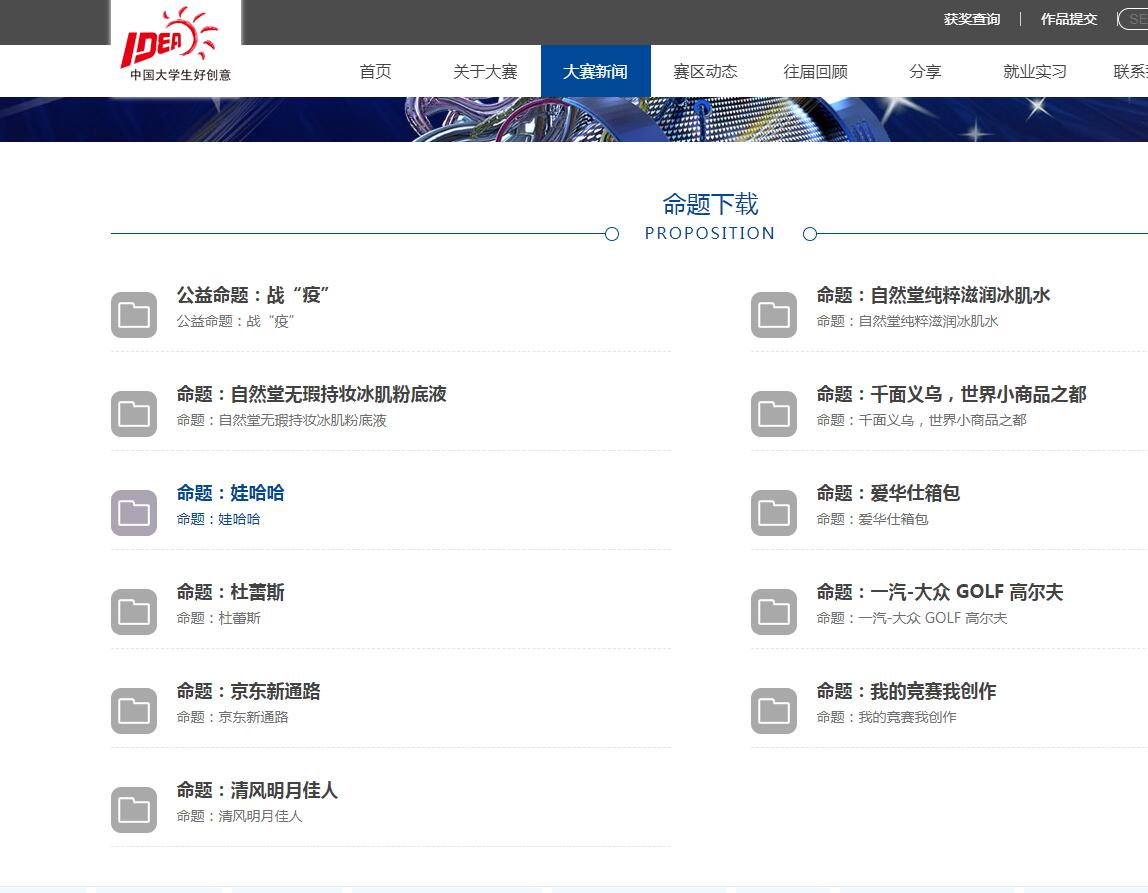1148x893 pixels.
Task: Click the 作品提交 link
Action: pos(1068,19)
